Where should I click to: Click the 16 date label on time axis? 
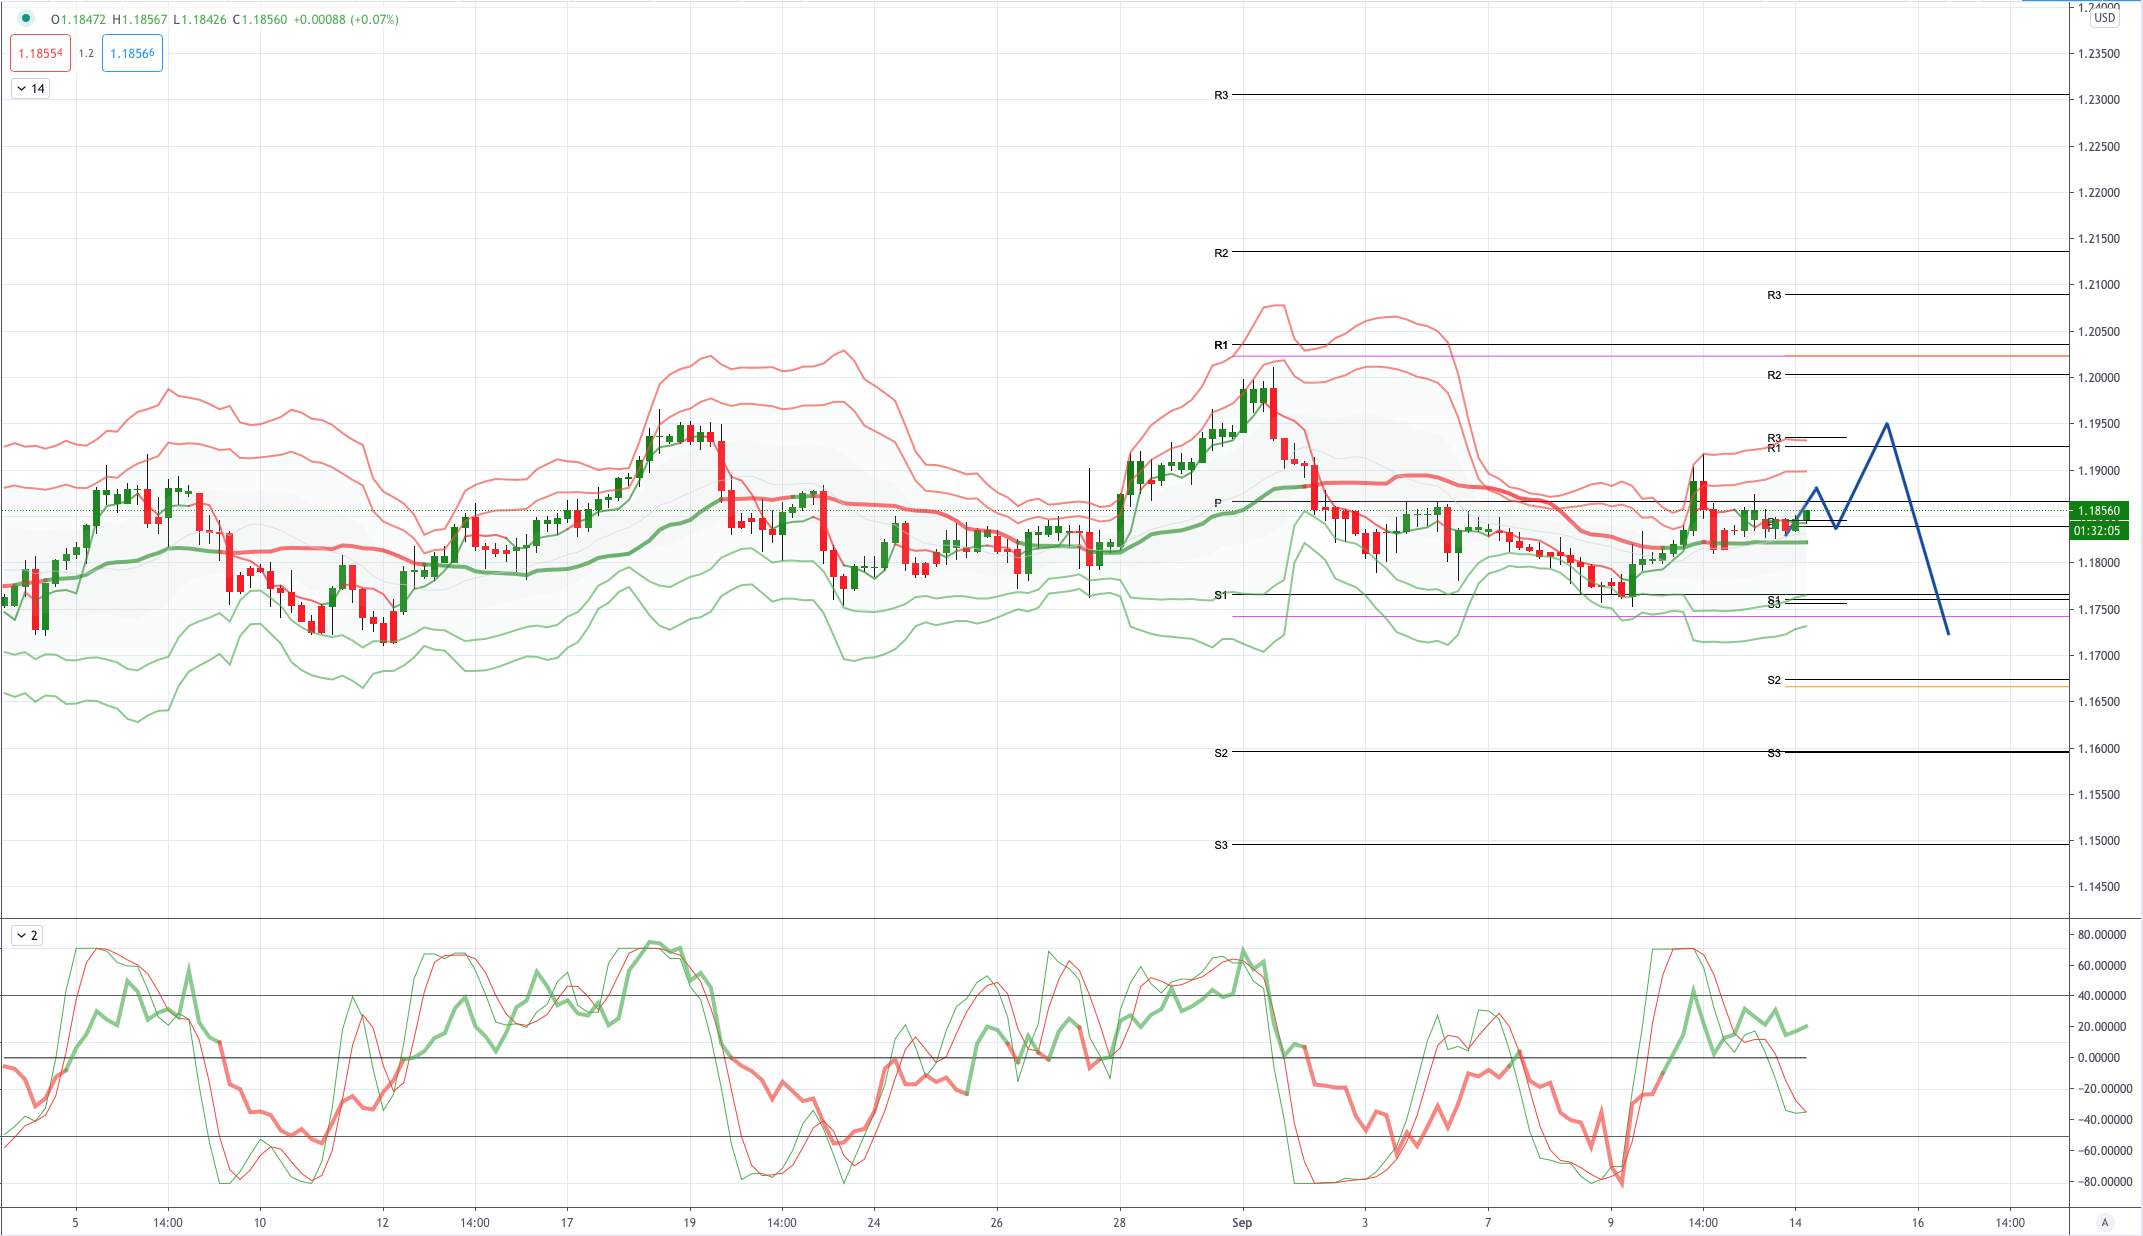pos(1917,1223)
